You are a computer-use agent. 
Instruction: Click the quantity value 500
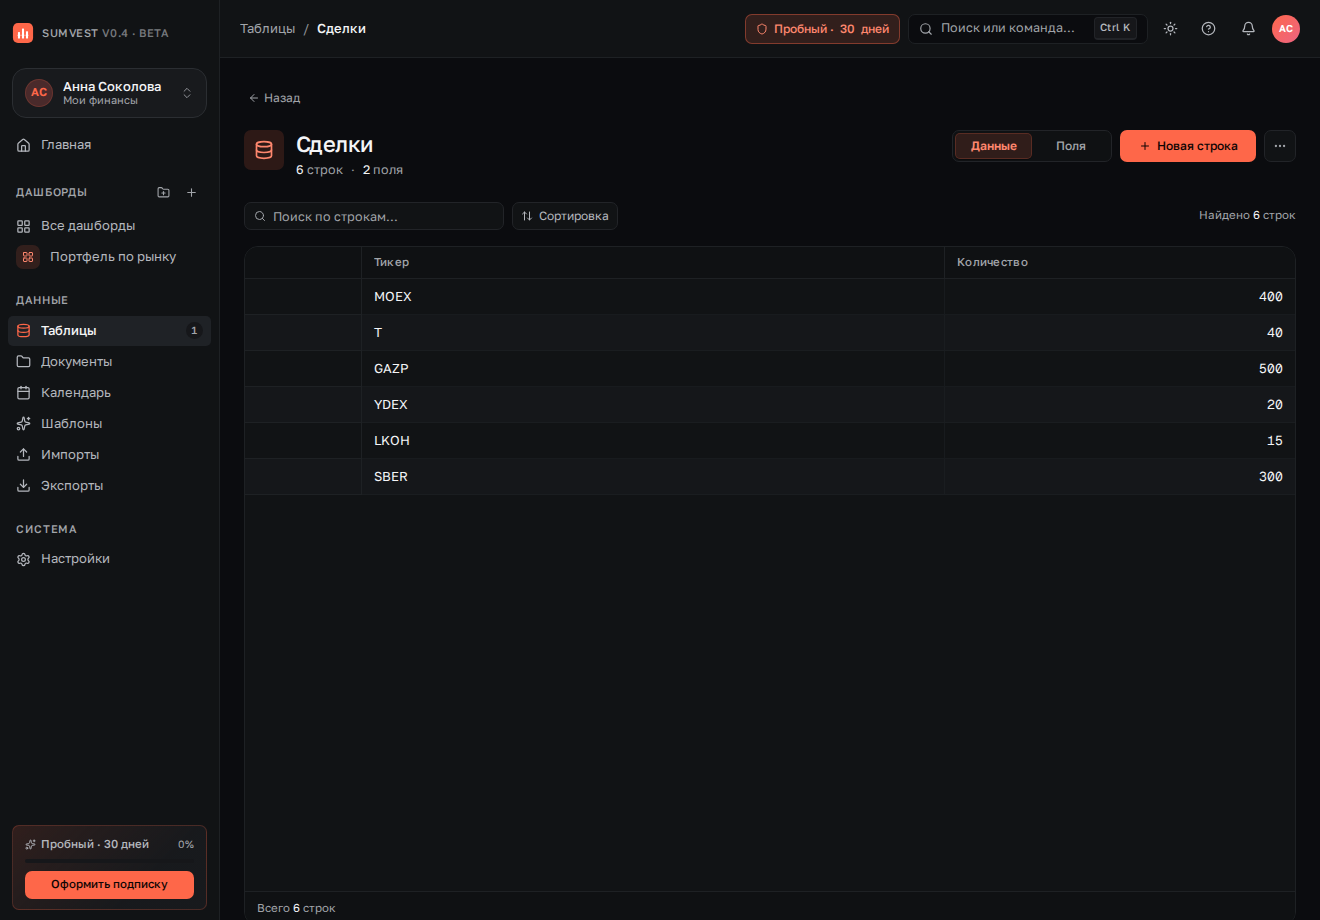(1271, 369)
